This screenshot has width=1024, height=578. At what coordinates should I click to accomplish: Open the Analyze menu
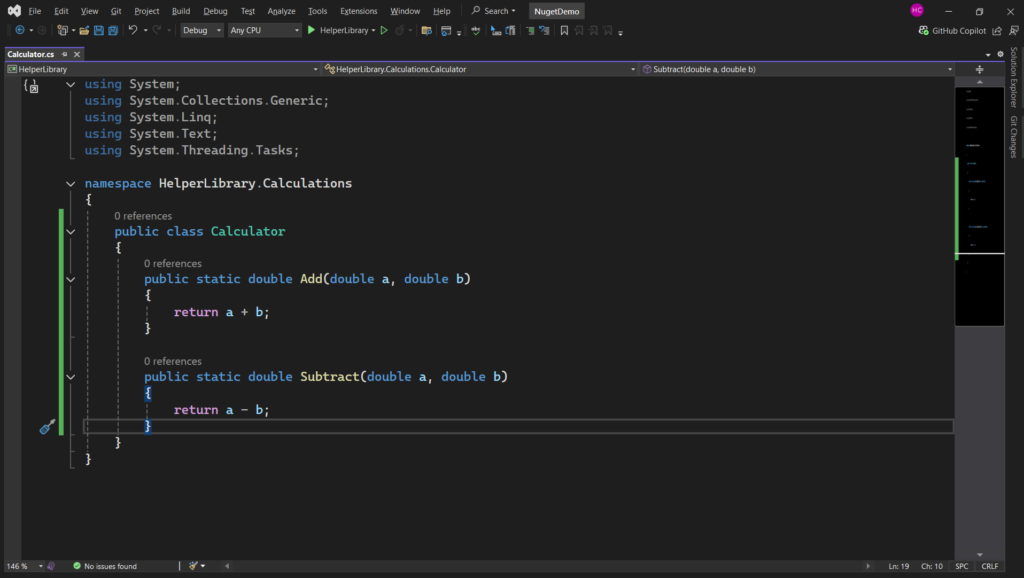(281, 11)
